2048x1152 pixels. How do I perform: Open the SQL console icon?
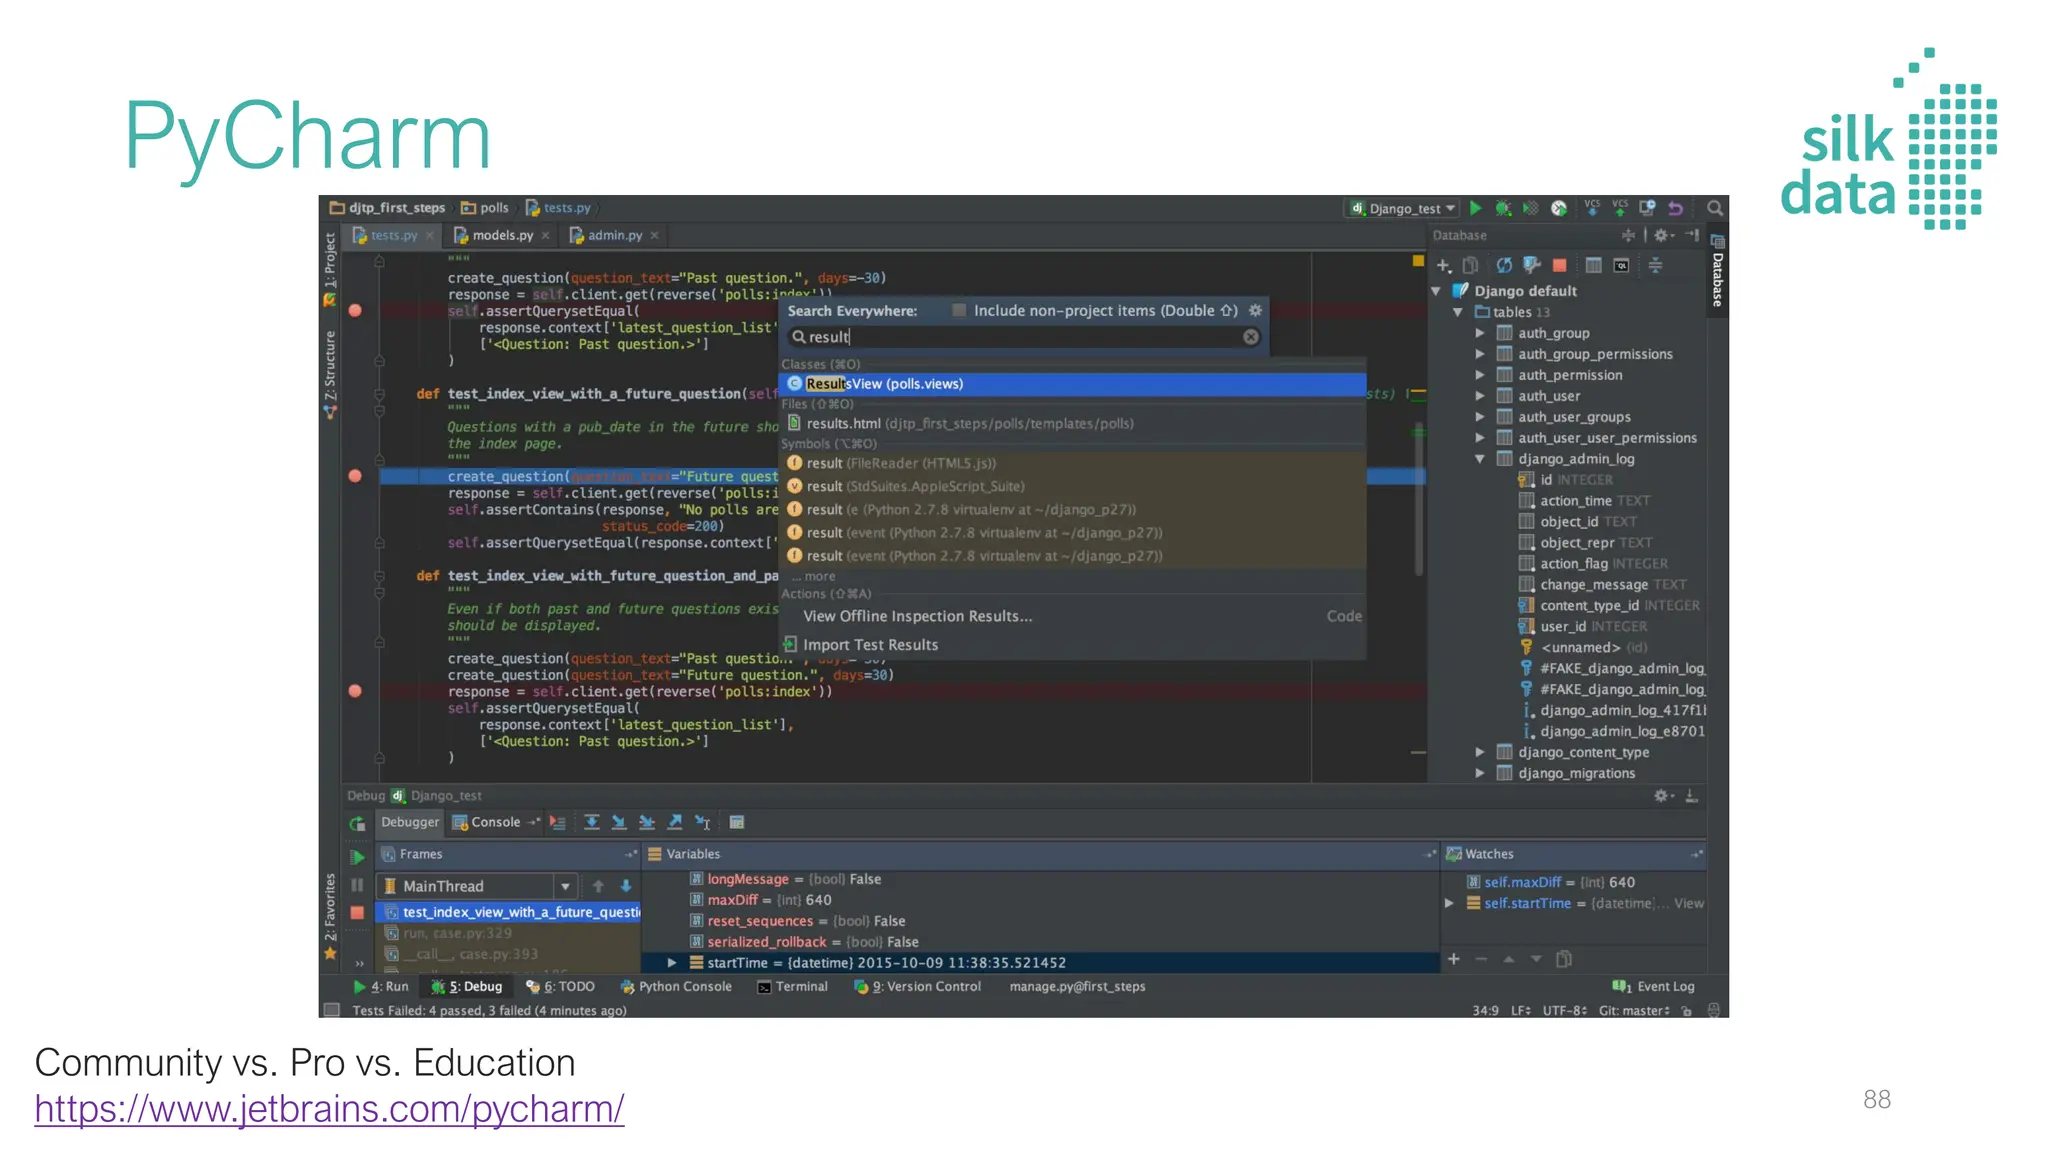click(1622, 265)
